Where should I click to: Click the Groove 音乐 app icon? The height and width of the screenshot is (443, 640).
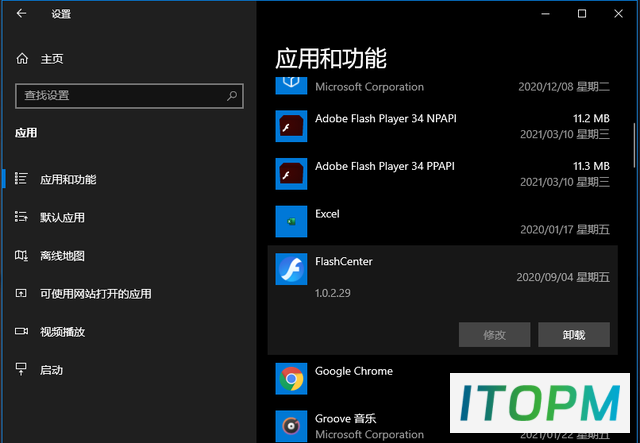291,426
